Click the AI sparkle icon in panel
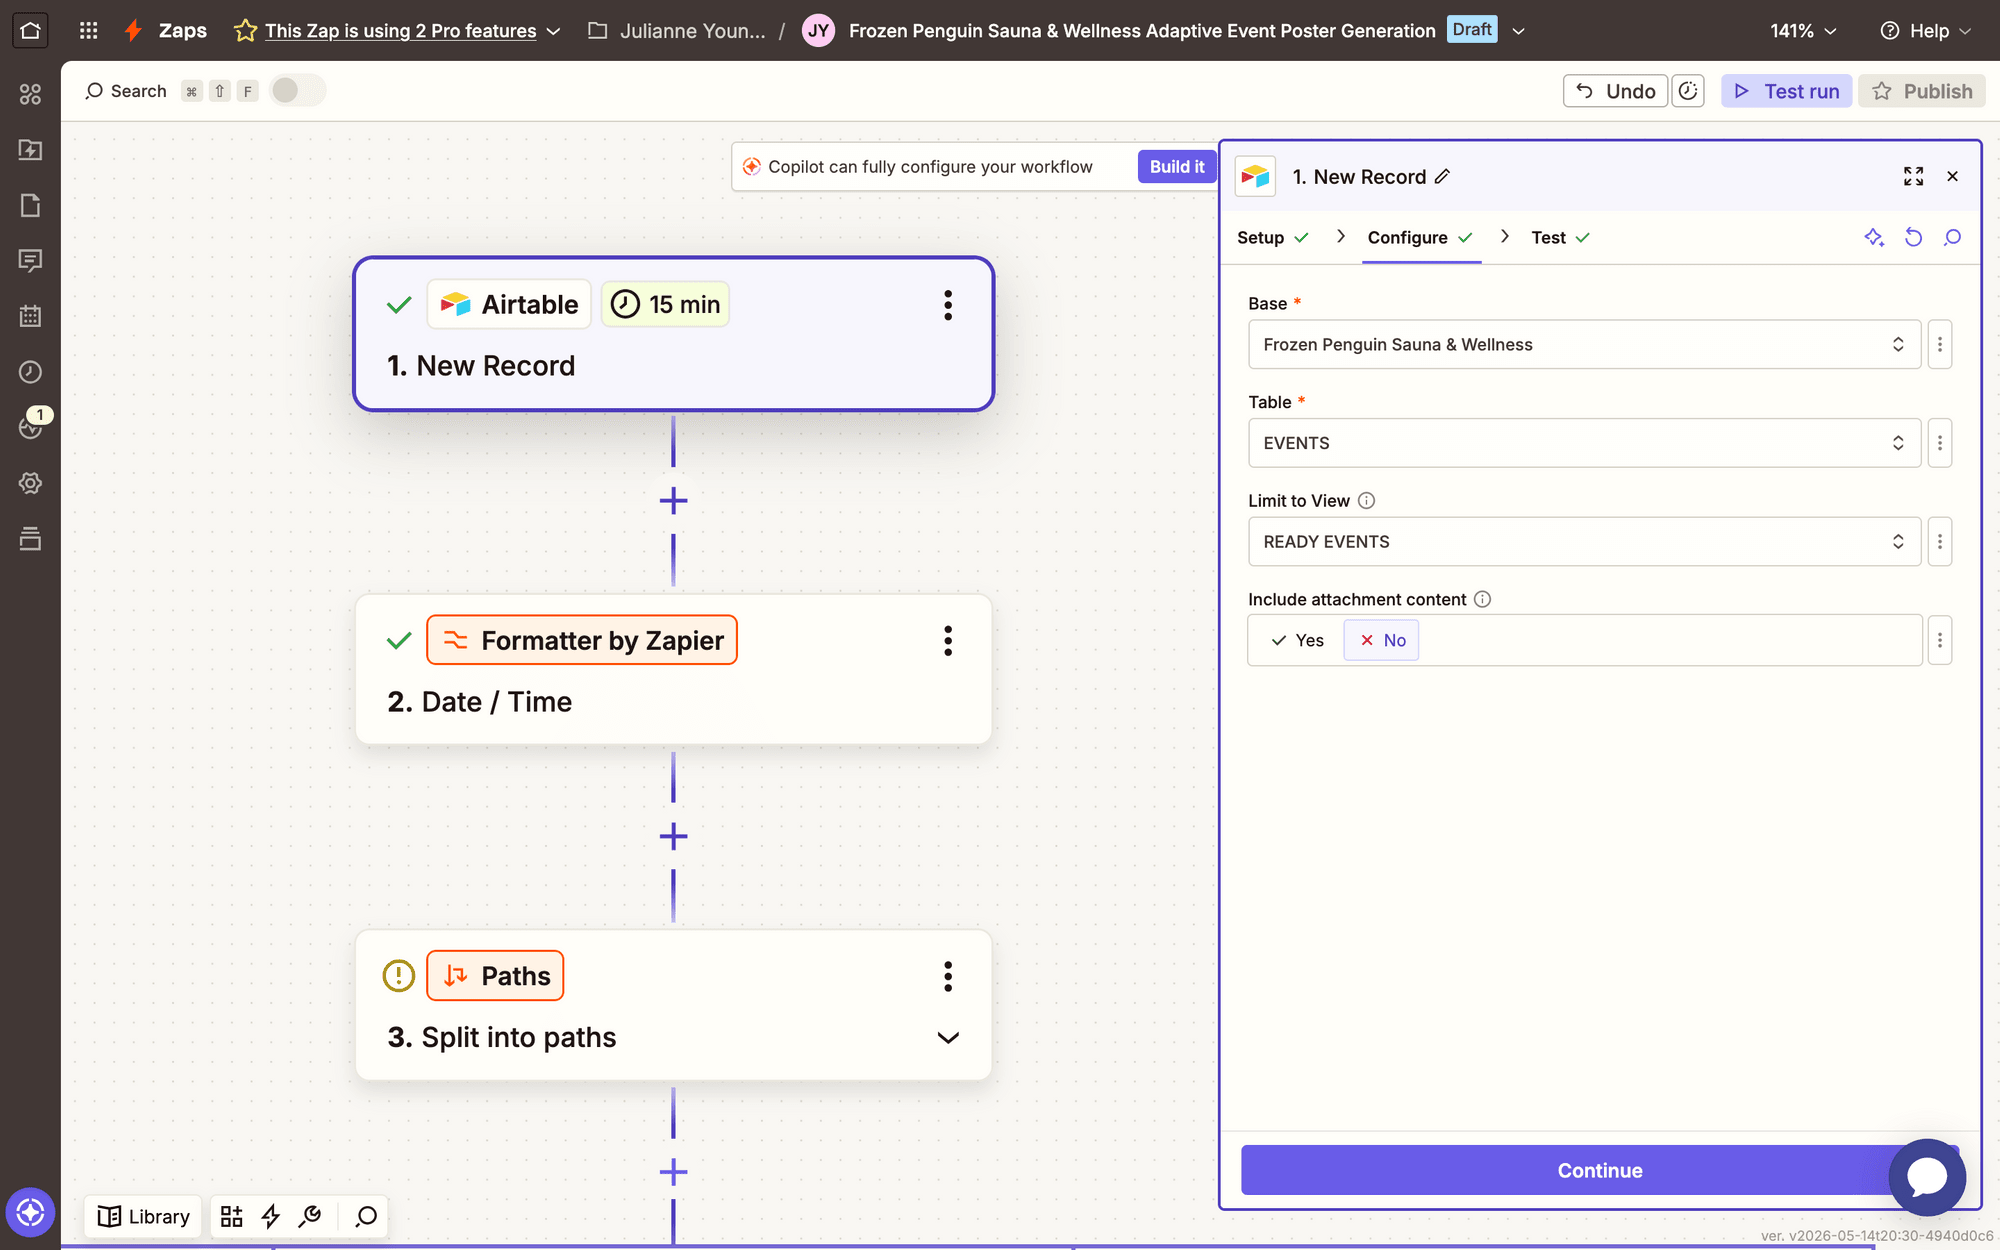 point(1874,237)
